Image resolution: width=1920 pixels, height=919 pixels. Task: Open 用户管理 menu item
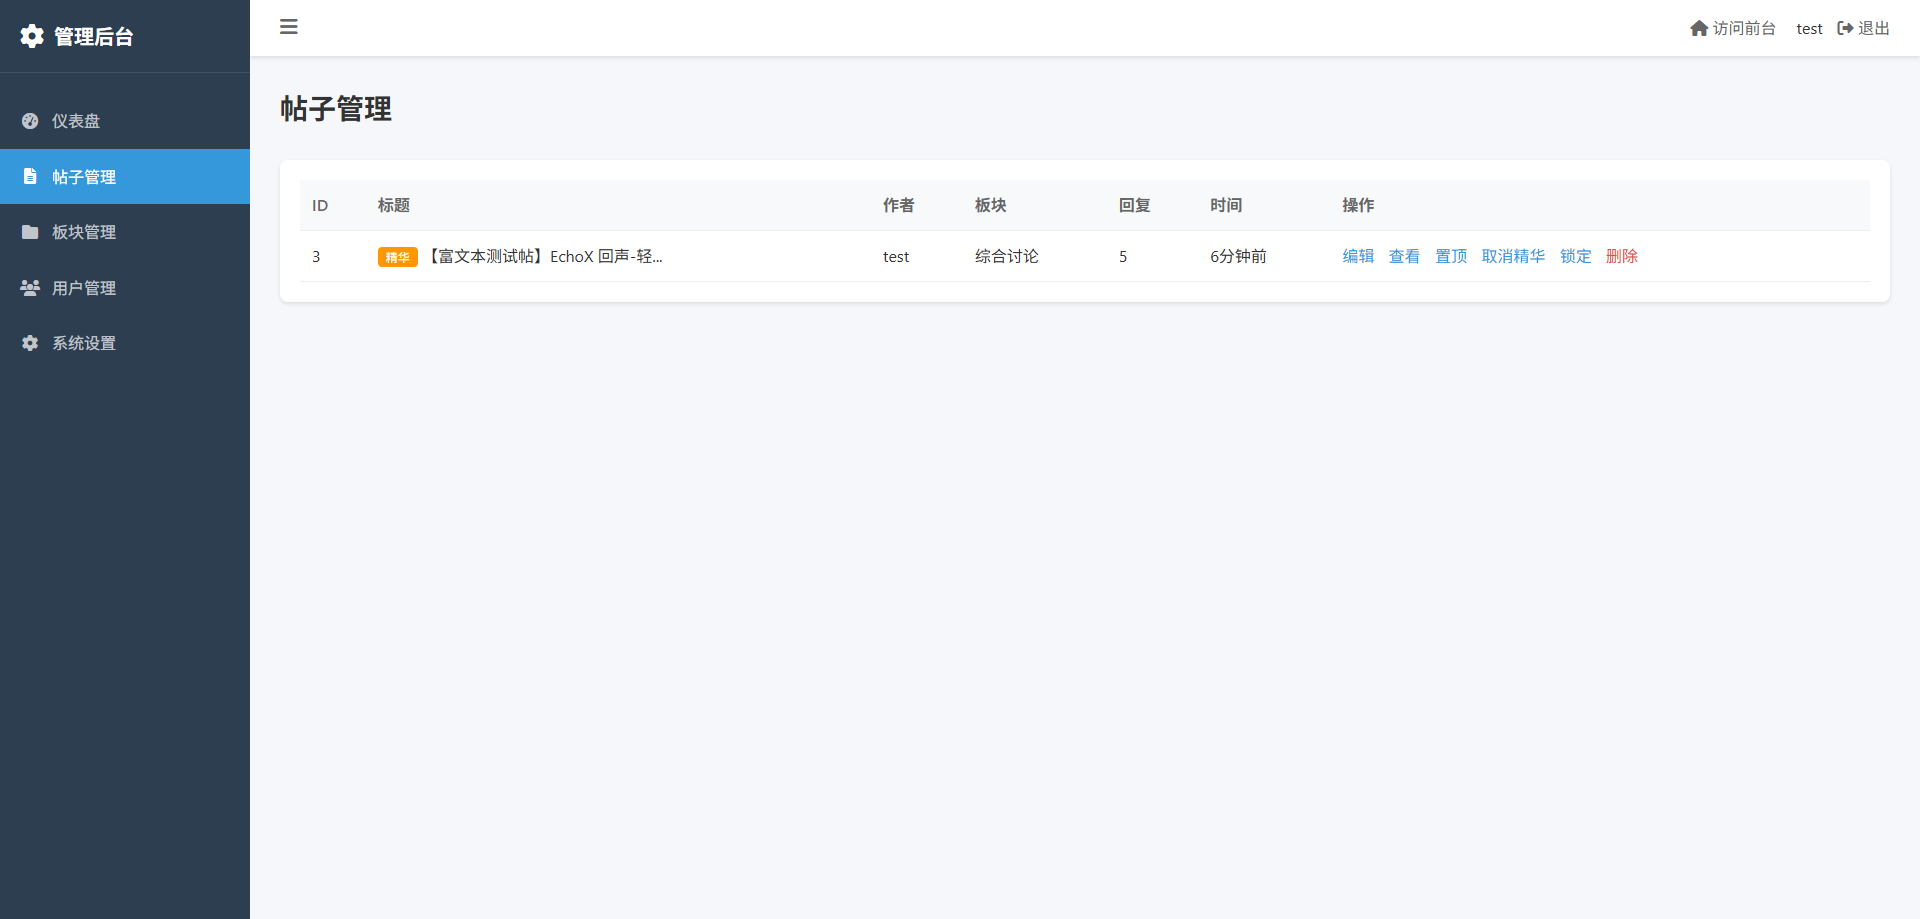[x=84, y=288]
